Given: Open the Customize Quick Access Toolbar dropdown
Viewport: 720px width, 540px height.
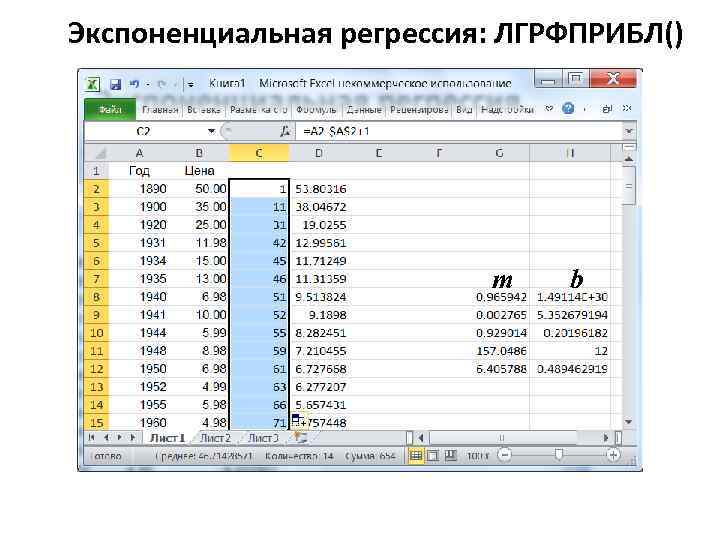Looking at the screenshot, I should point(191,84).
